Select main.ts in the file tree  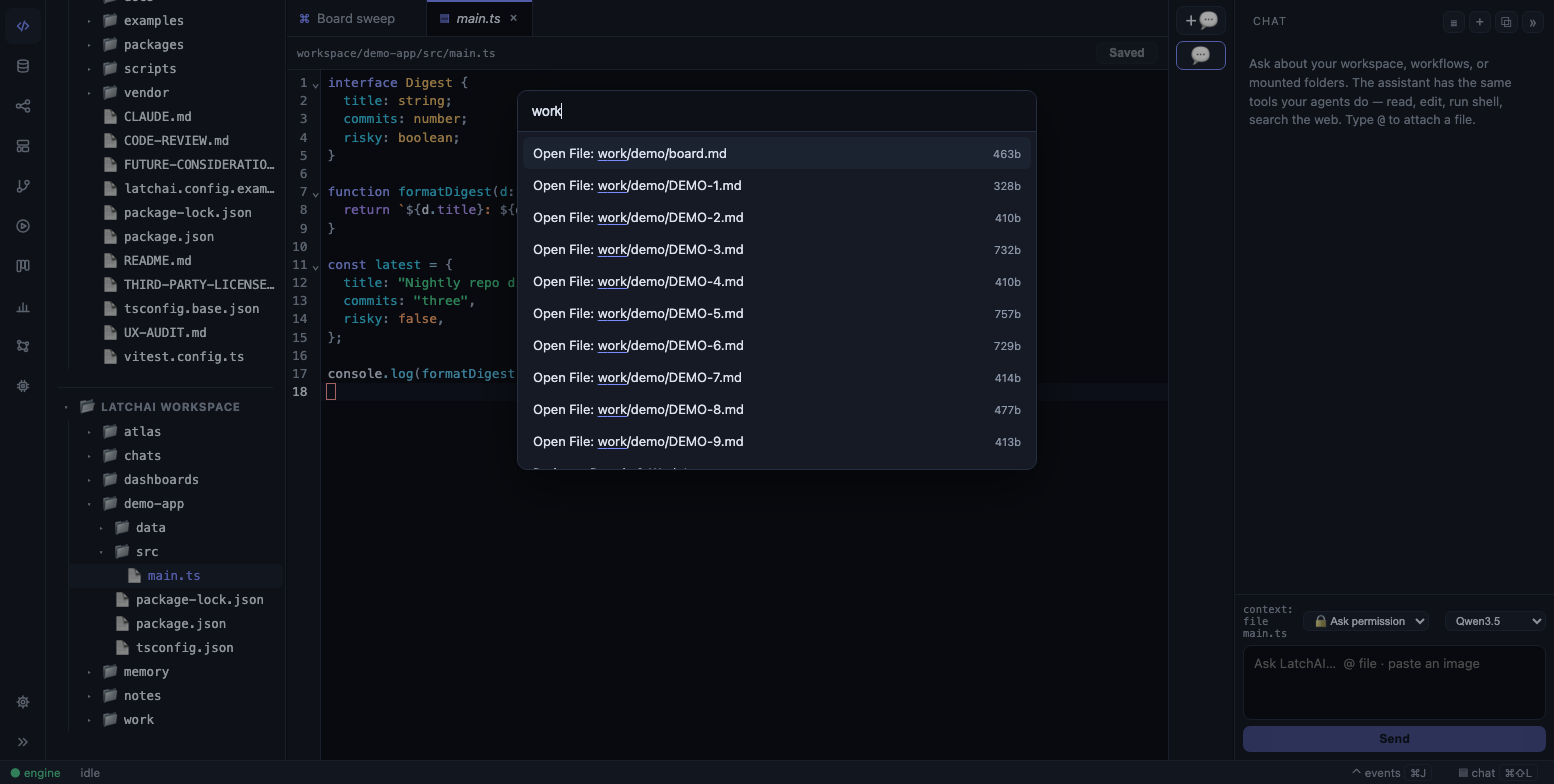tap(174, 576)
